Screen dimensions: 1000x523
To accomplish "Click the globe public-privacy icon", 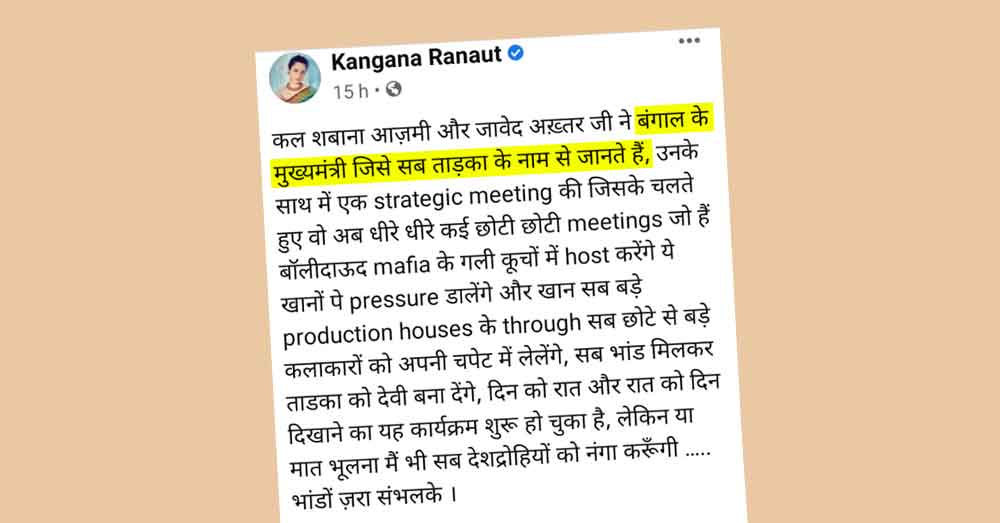I will click(x=393, y=89).
